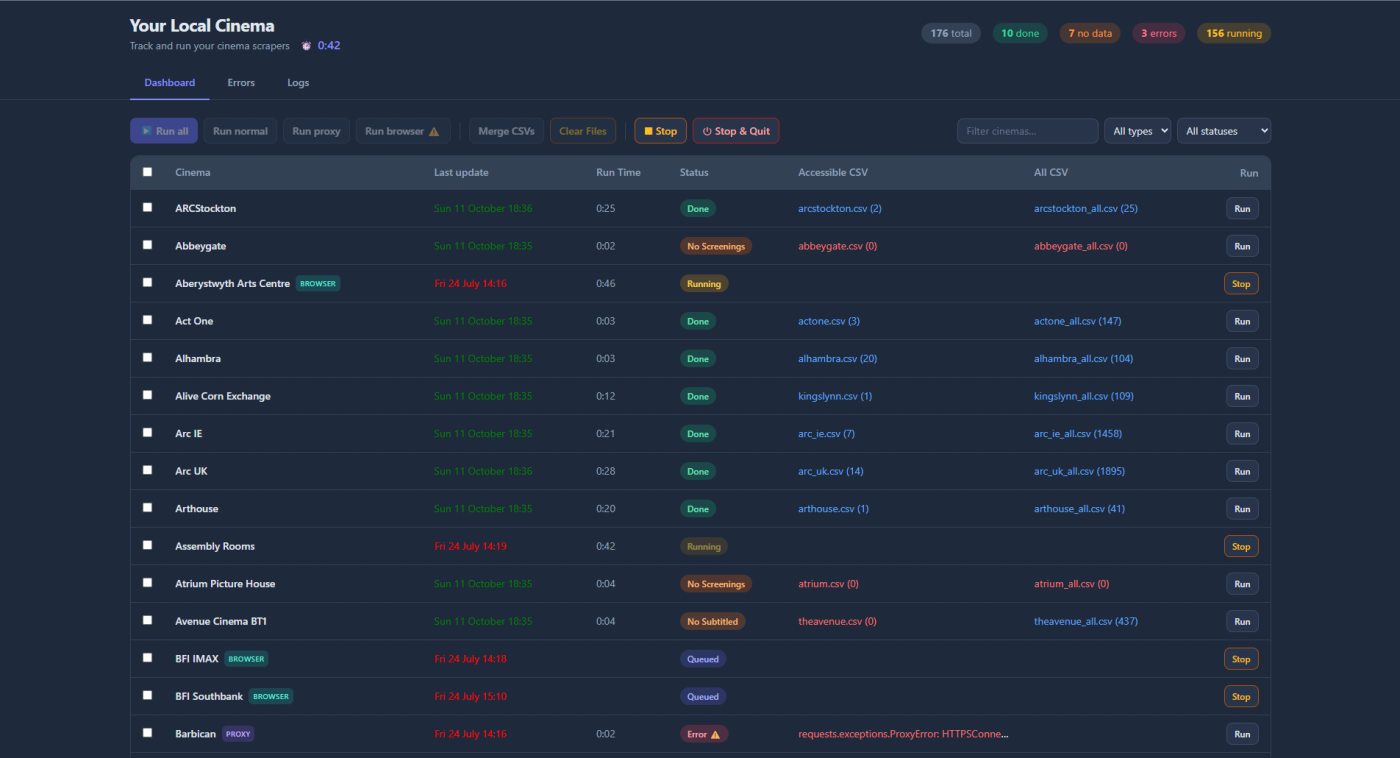This screenshot has height=758, width=1400.
Task: Focus the Filter cinemas search field
Action: tap(1028, 131)
